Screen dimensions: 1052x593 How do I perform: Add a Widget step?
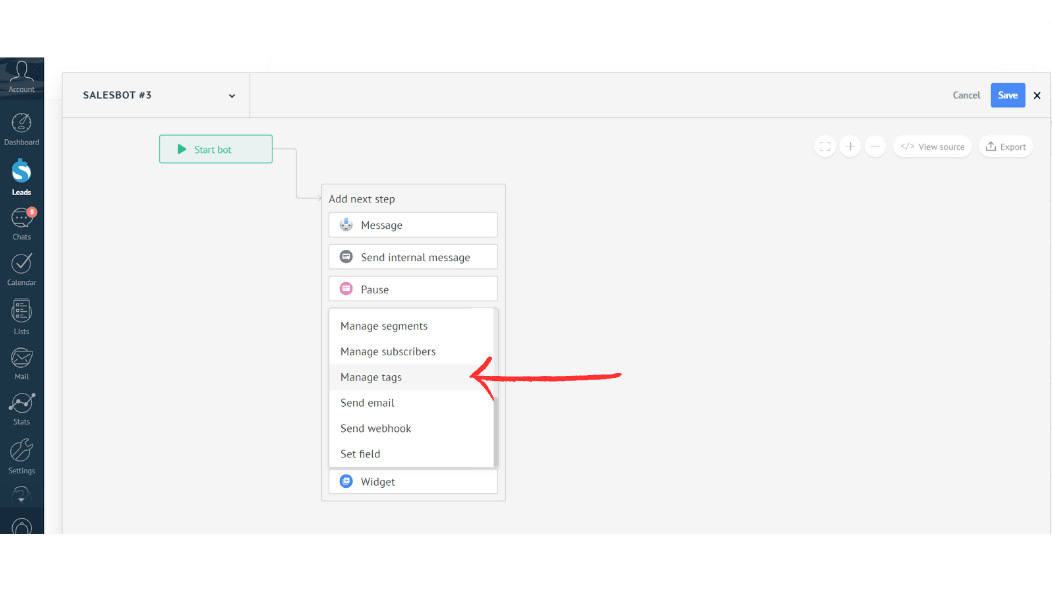tap(413, 482)
